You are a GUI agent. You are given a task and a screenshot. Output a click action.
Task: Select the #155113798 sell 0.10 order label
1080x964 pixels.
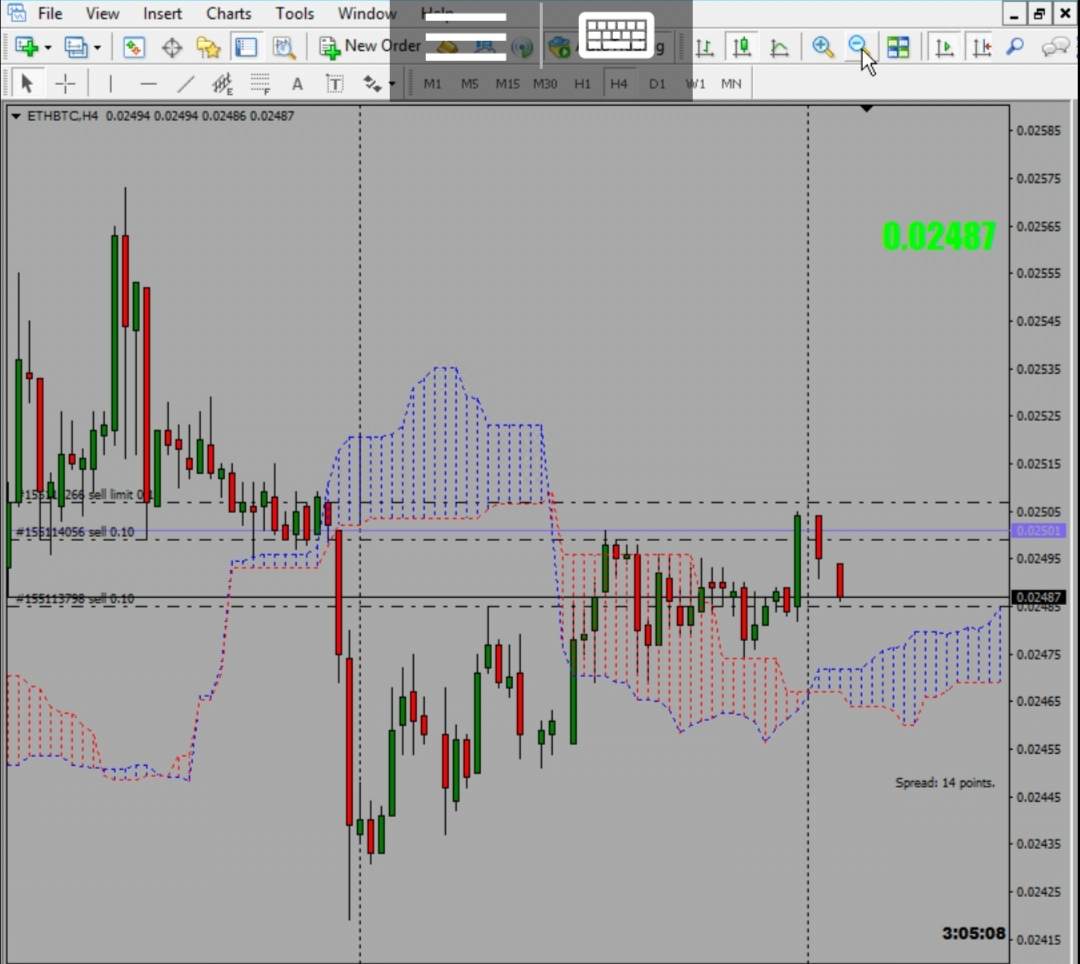(x=74, y=598)
